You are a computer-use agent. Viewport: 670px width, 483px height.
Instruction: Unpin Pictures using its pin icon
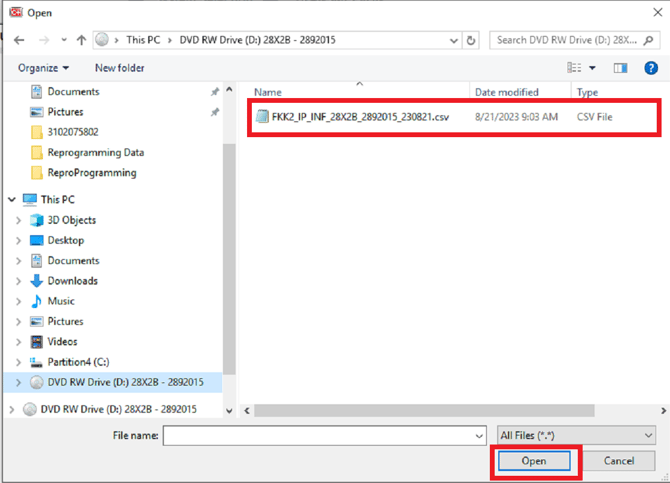point(215,112)
